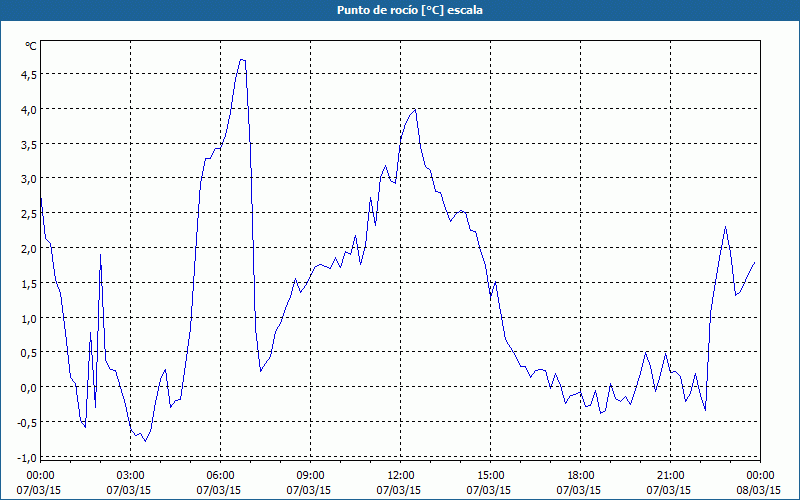
Task: Click the 06:00 time axis label
Action: click(220, 476)
